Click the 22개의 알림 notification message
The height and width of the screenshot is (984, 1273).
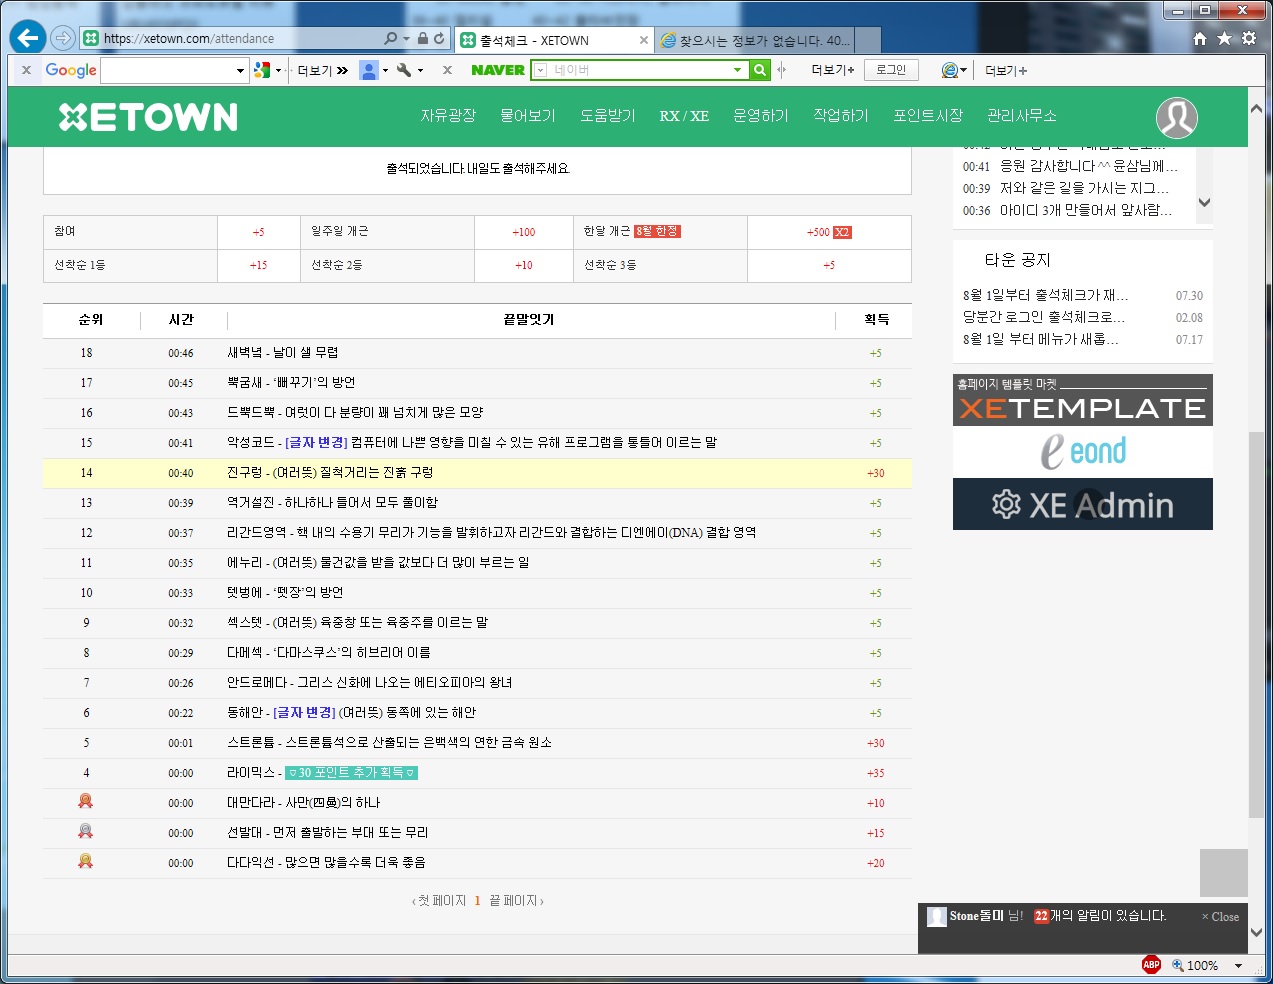[x=1100, y=916]
